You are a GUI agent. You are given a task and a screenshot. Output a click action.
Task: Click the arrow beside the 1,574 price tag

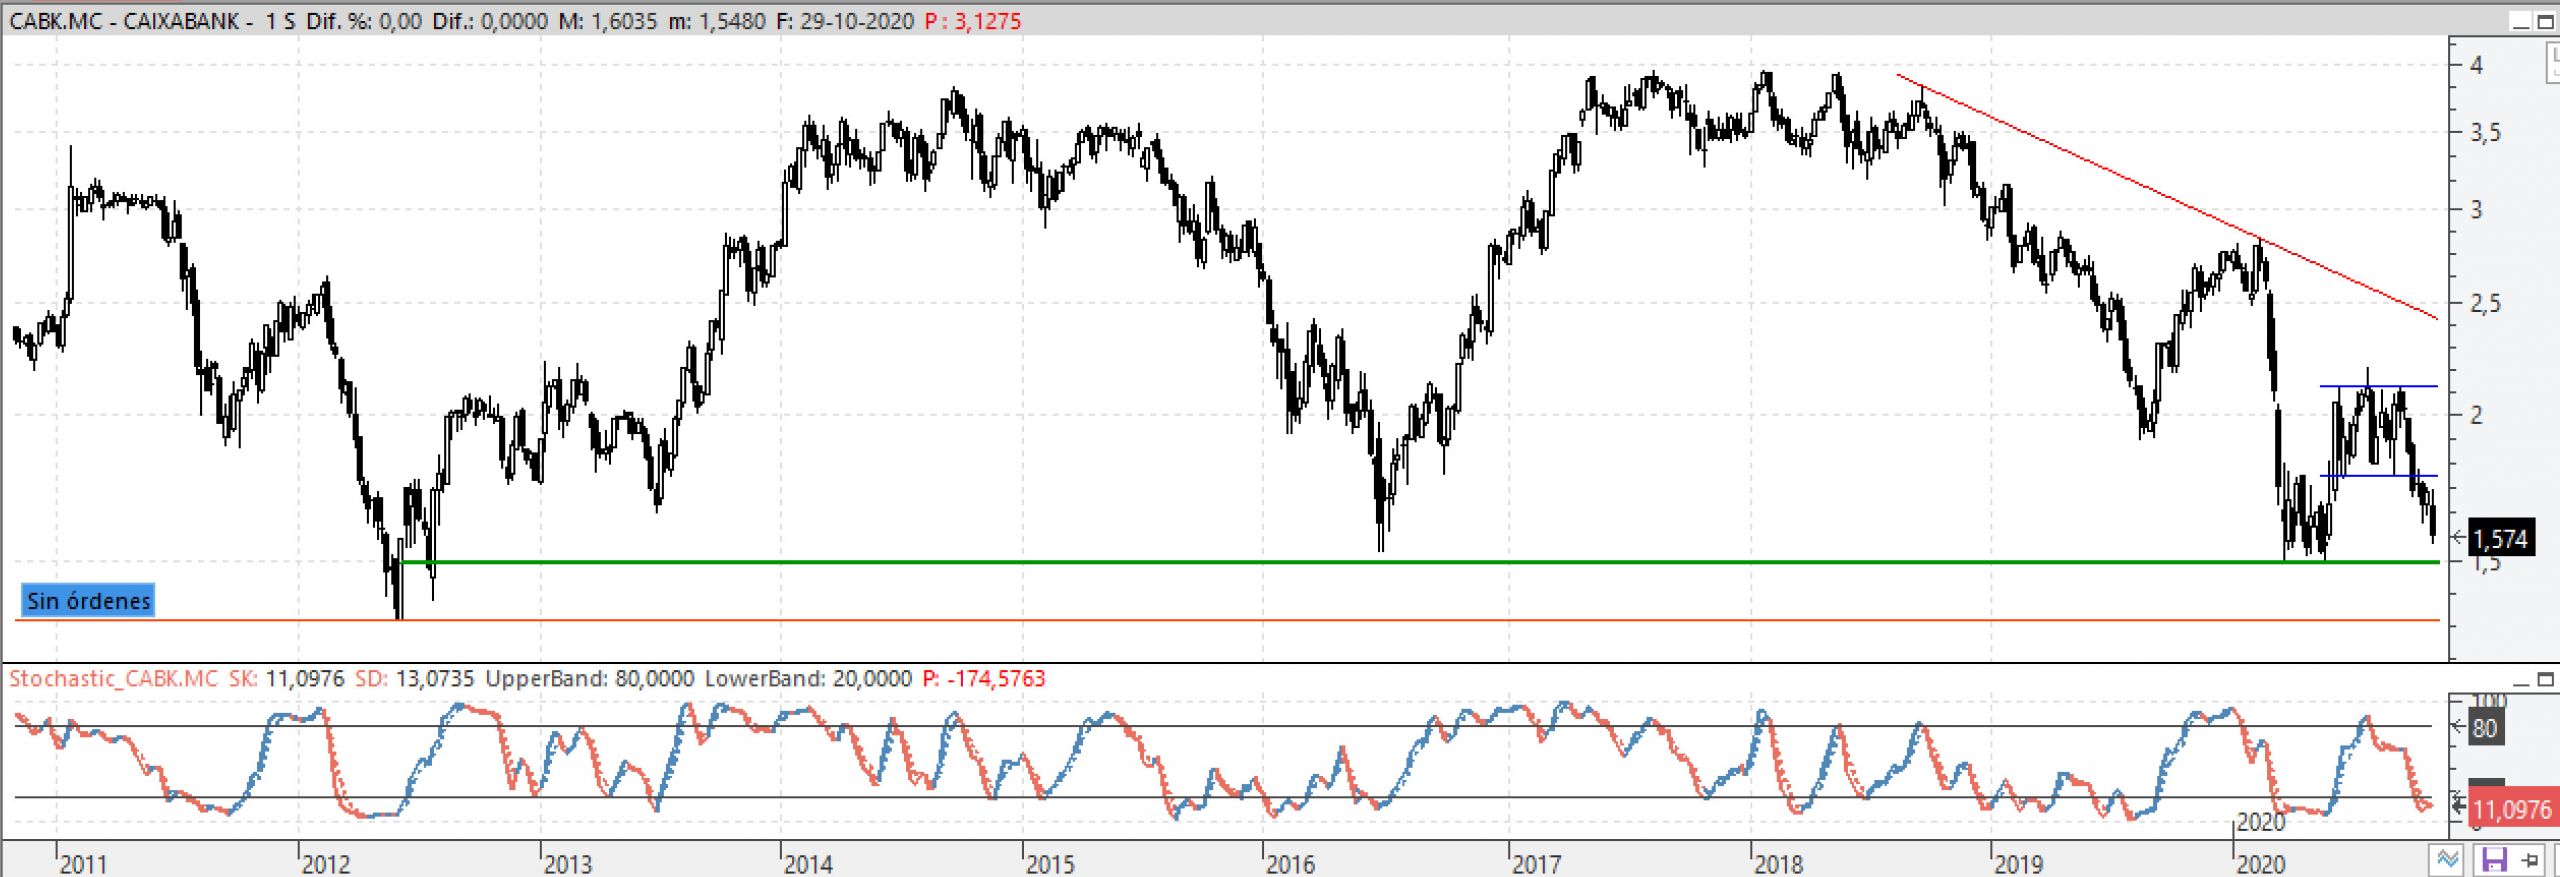(2459, 538)
